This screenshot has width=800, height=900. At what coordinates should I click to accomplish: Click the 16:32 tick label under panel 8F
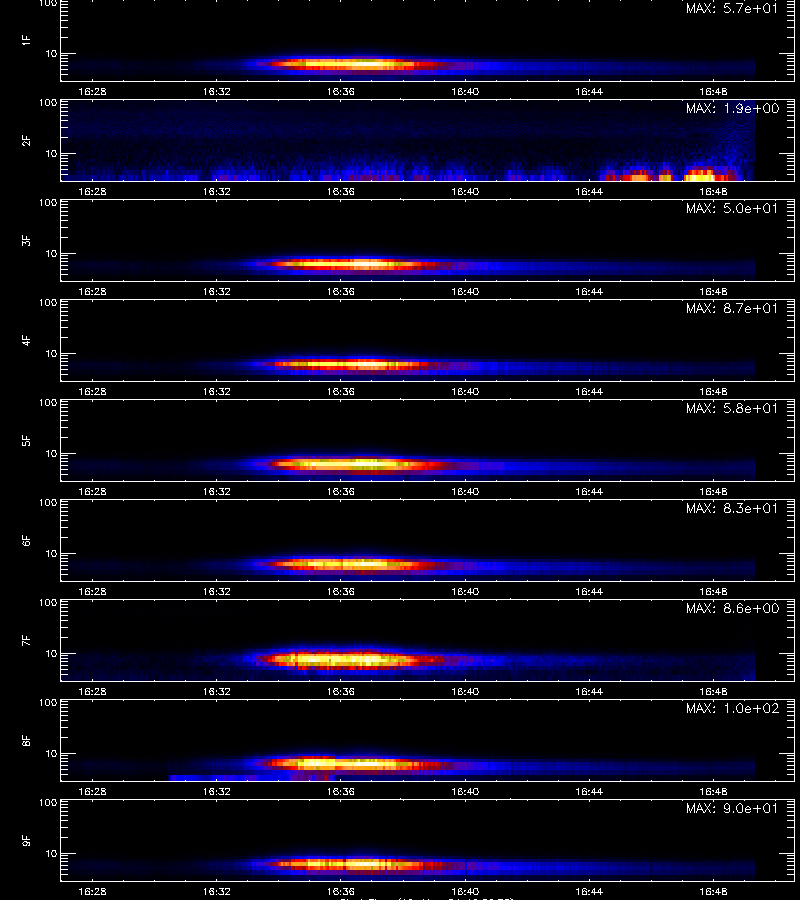coord(216,792)
